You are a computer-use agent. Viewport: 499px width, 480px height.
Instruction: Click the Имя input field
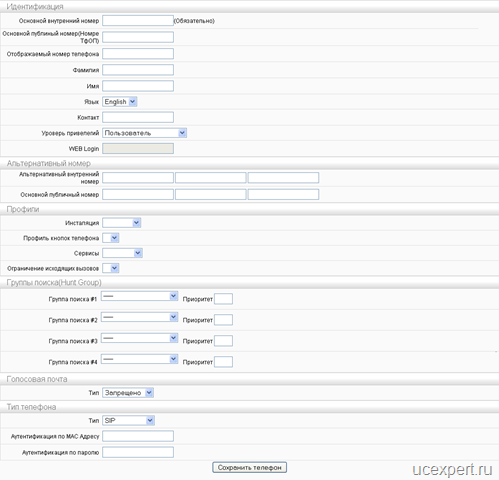[x=138, y=86]
